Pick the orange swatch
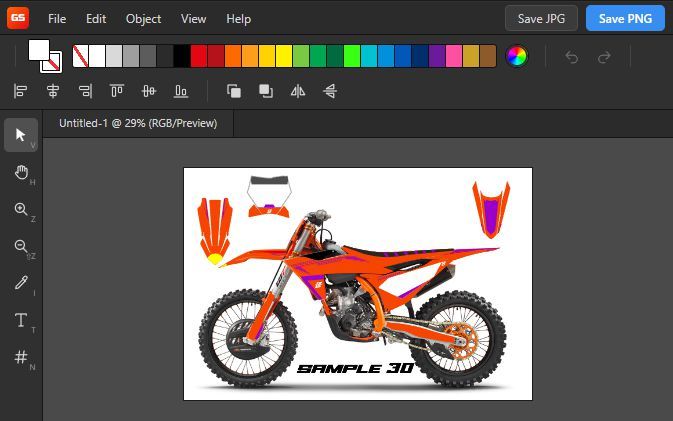This screenshot has height=421, width=673. point(233,56)
